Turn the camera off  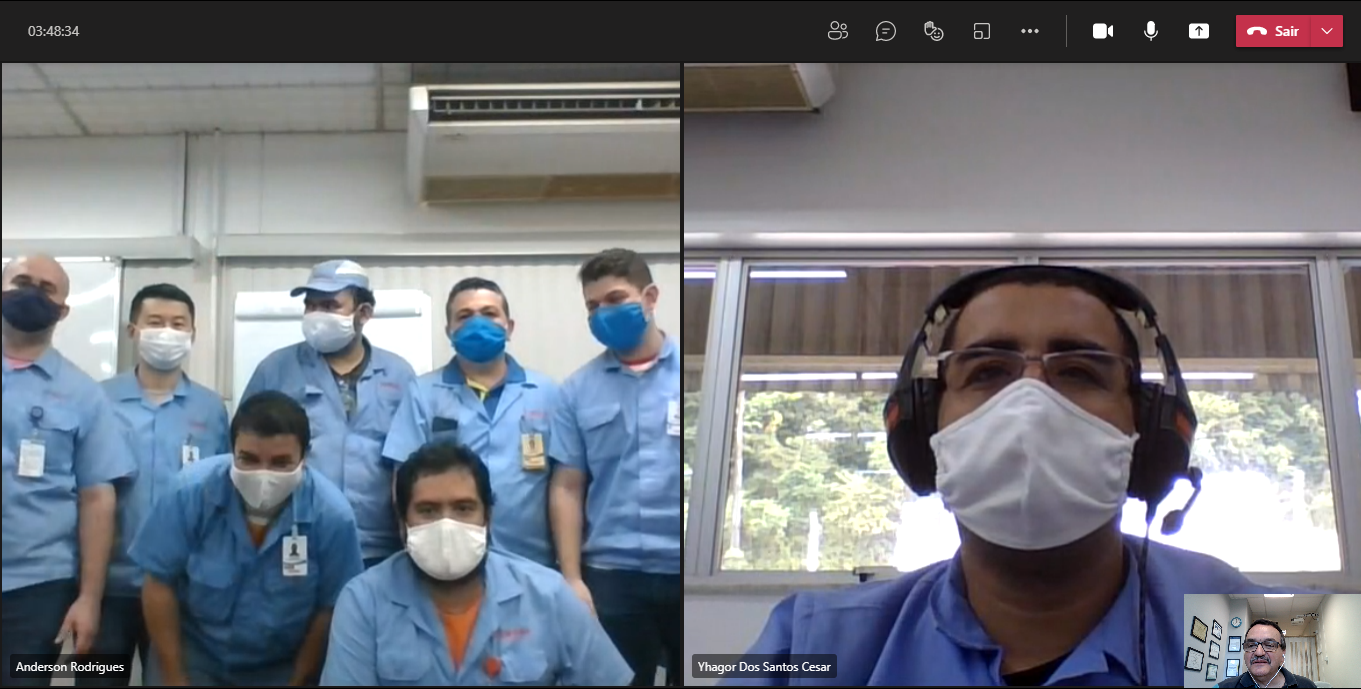[x=1103, y=31]
